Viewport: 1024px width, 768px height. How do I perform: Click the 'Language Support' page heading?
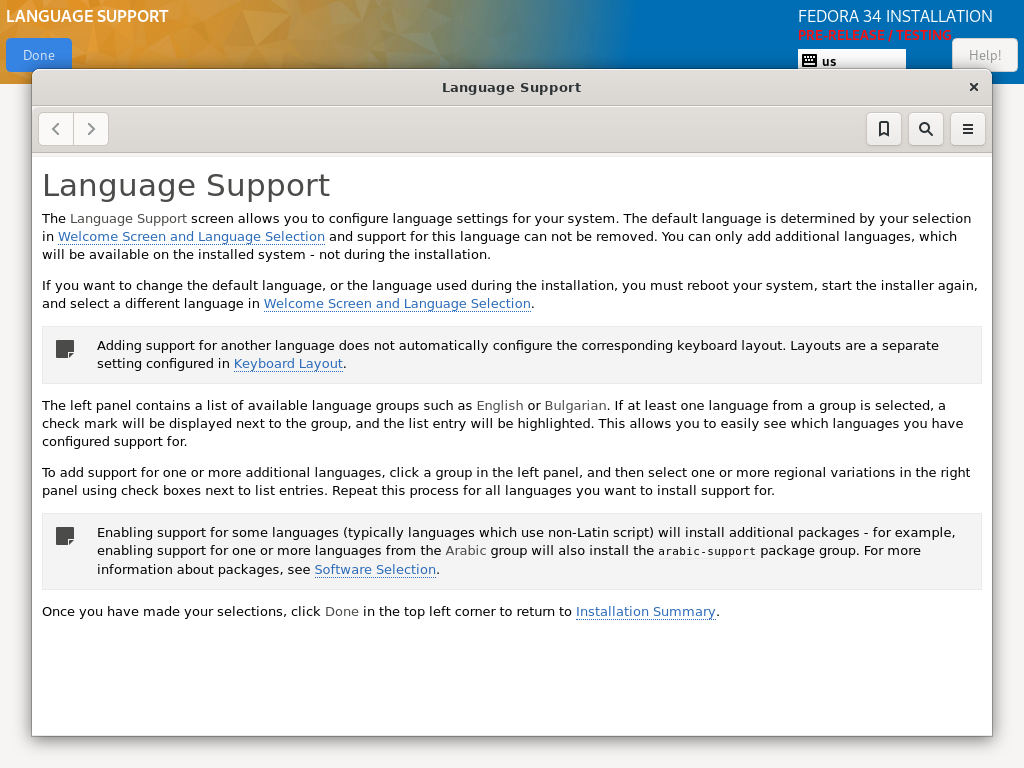click(x=186, y=185)
